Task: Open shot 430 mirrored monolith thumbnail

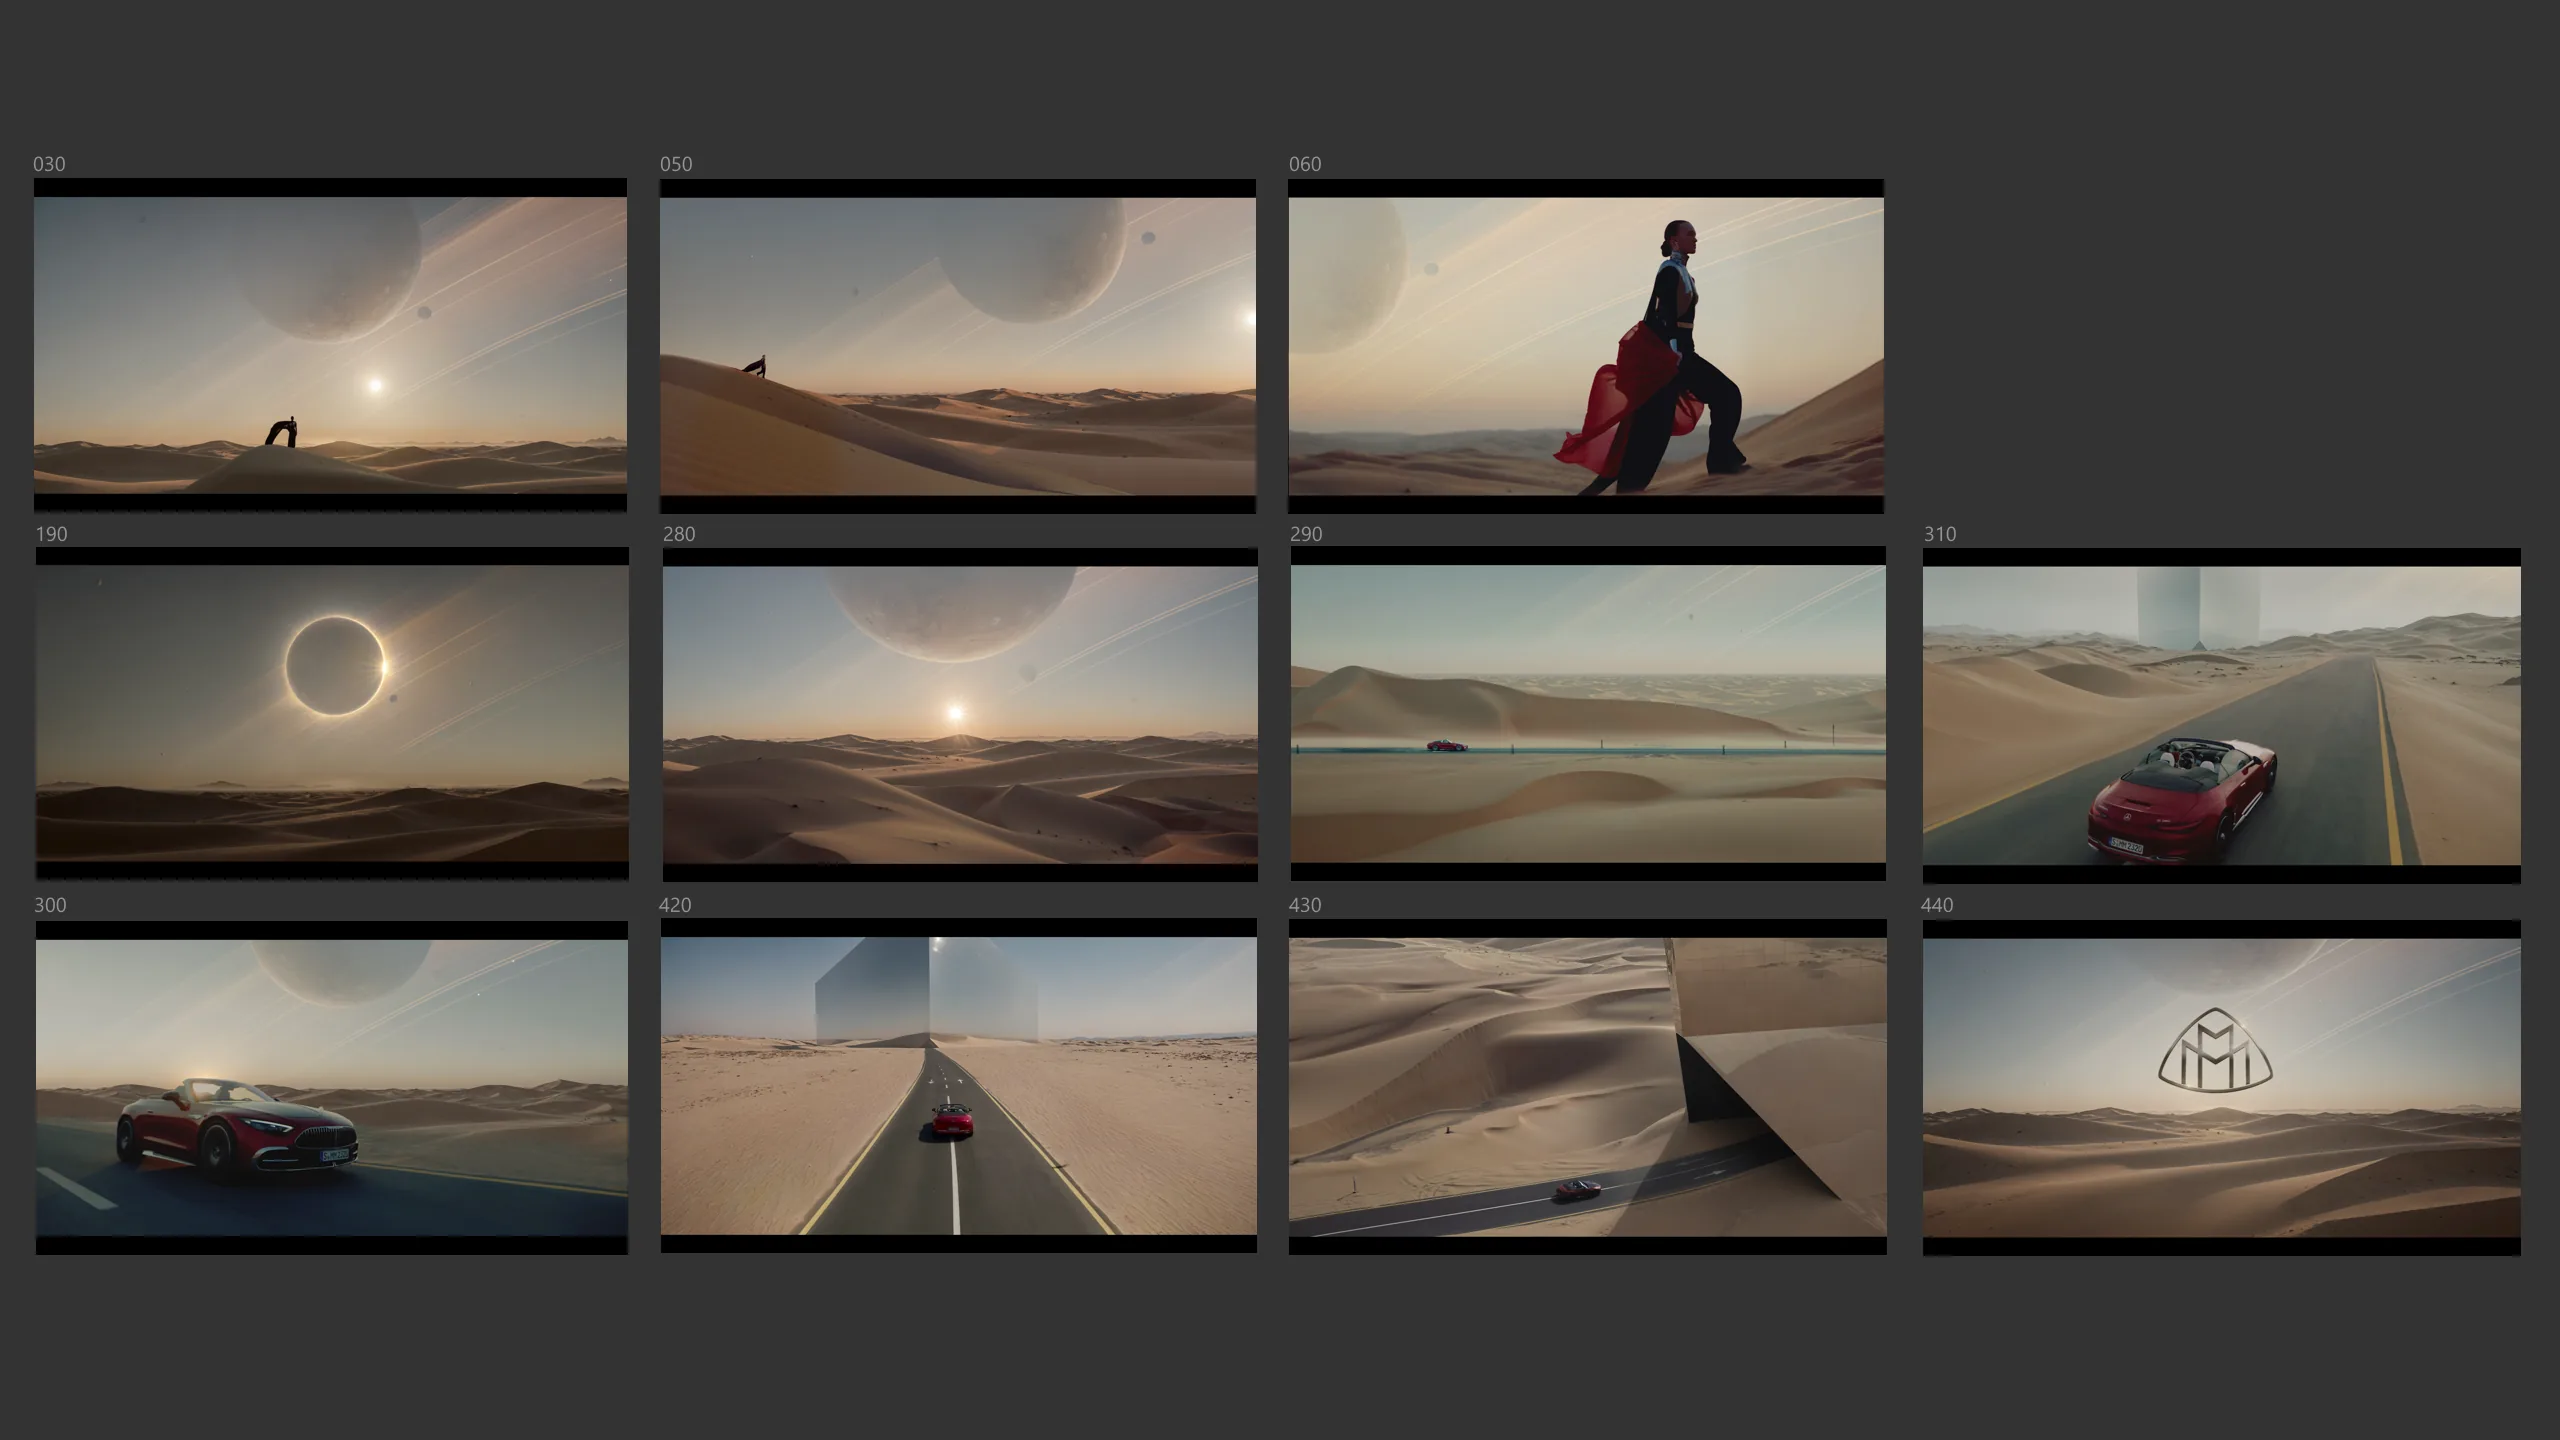Action: [x=1587, y=1086]
